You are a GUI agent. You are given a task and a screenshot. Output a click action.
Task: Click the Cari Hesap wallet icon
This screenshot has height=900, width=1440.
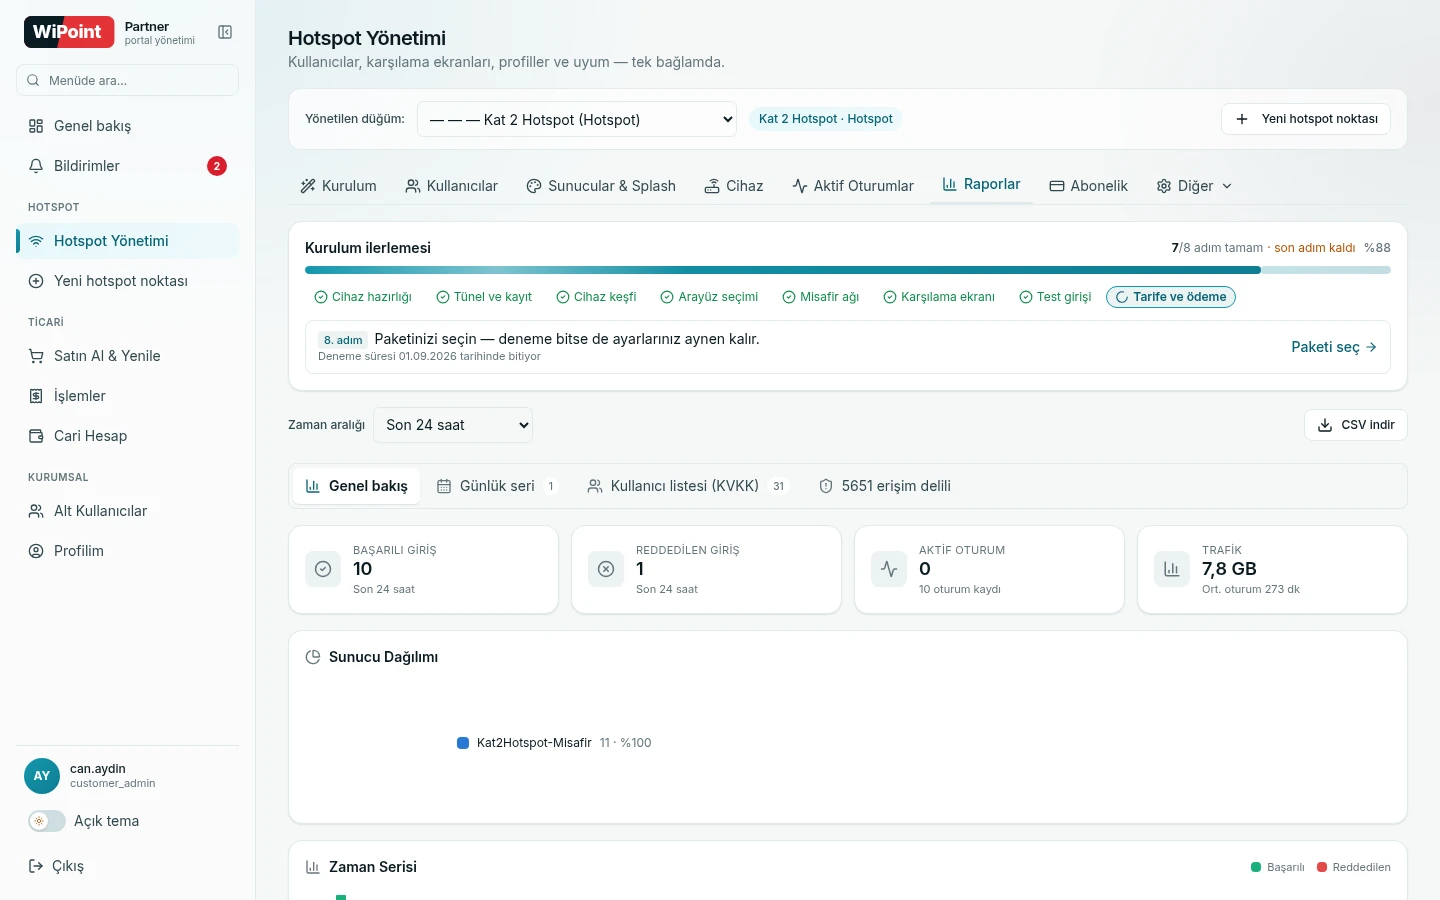click(x=36, y=436)
